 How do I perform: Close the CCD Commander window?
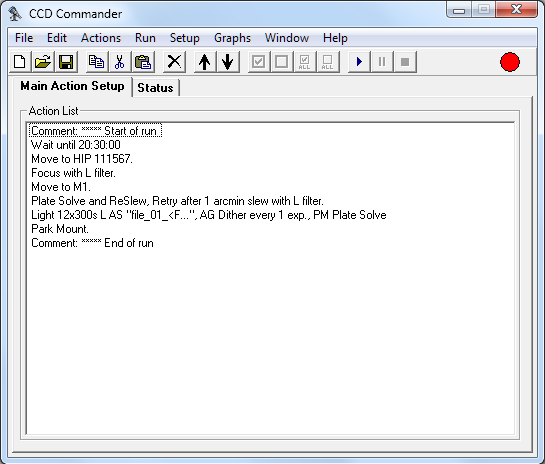pos(516,9)
